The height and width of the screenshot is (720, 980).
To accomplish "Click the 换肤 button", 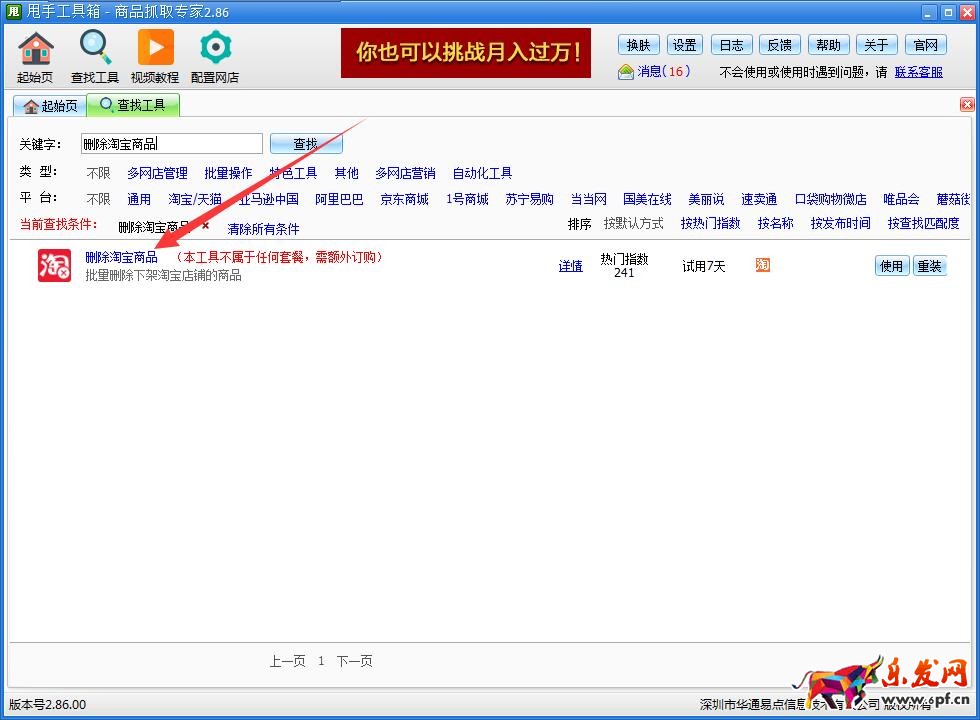I will [639, 45].
